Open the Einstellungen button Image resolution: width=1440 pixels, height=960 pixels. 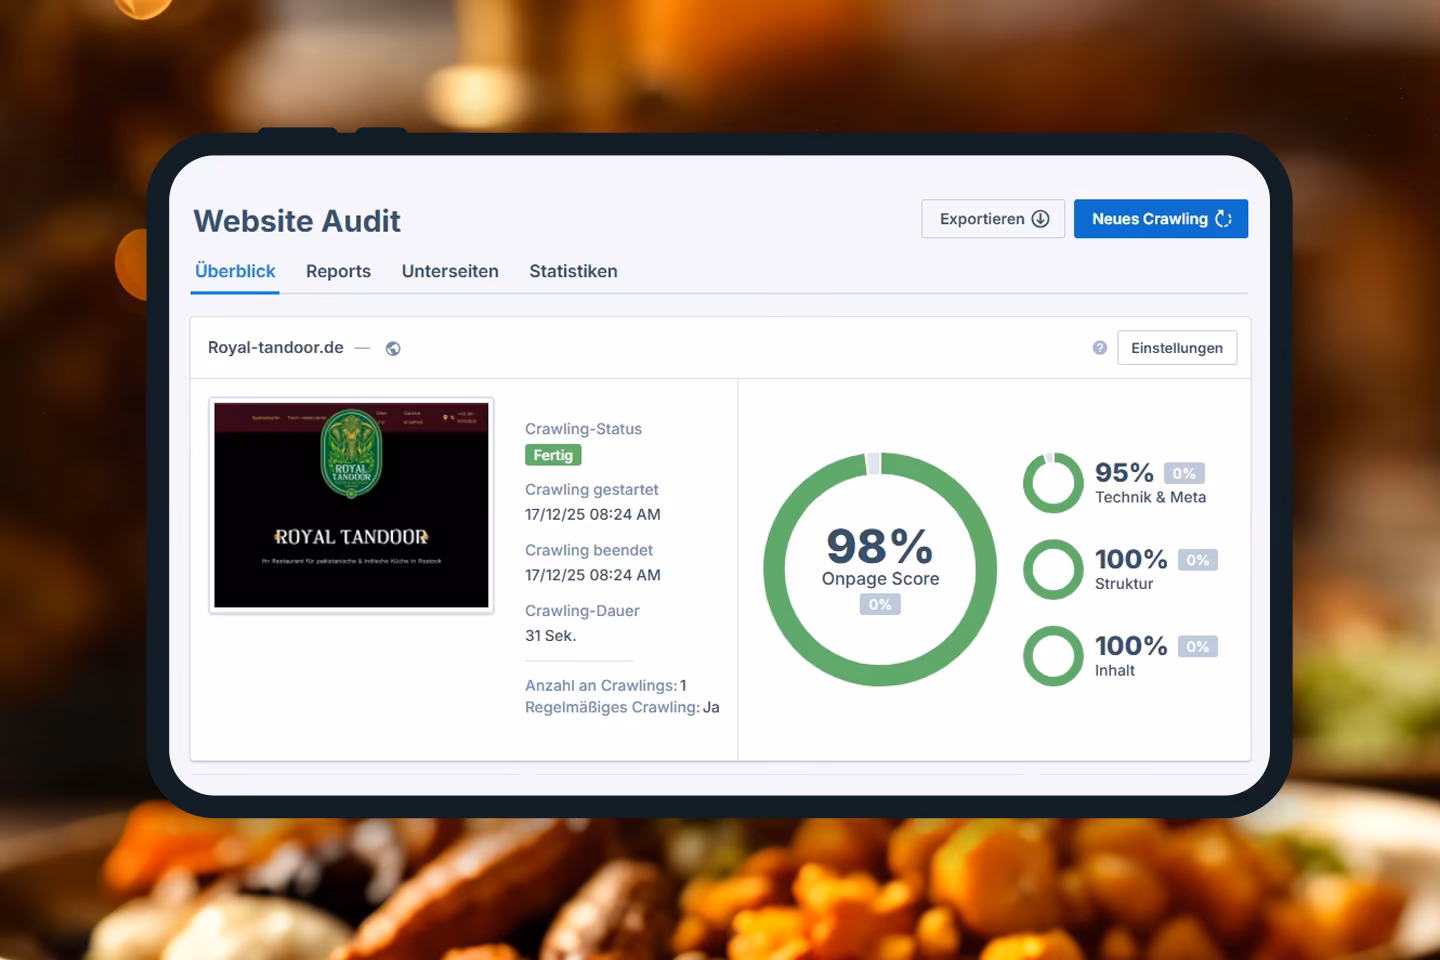[1177, 347]
